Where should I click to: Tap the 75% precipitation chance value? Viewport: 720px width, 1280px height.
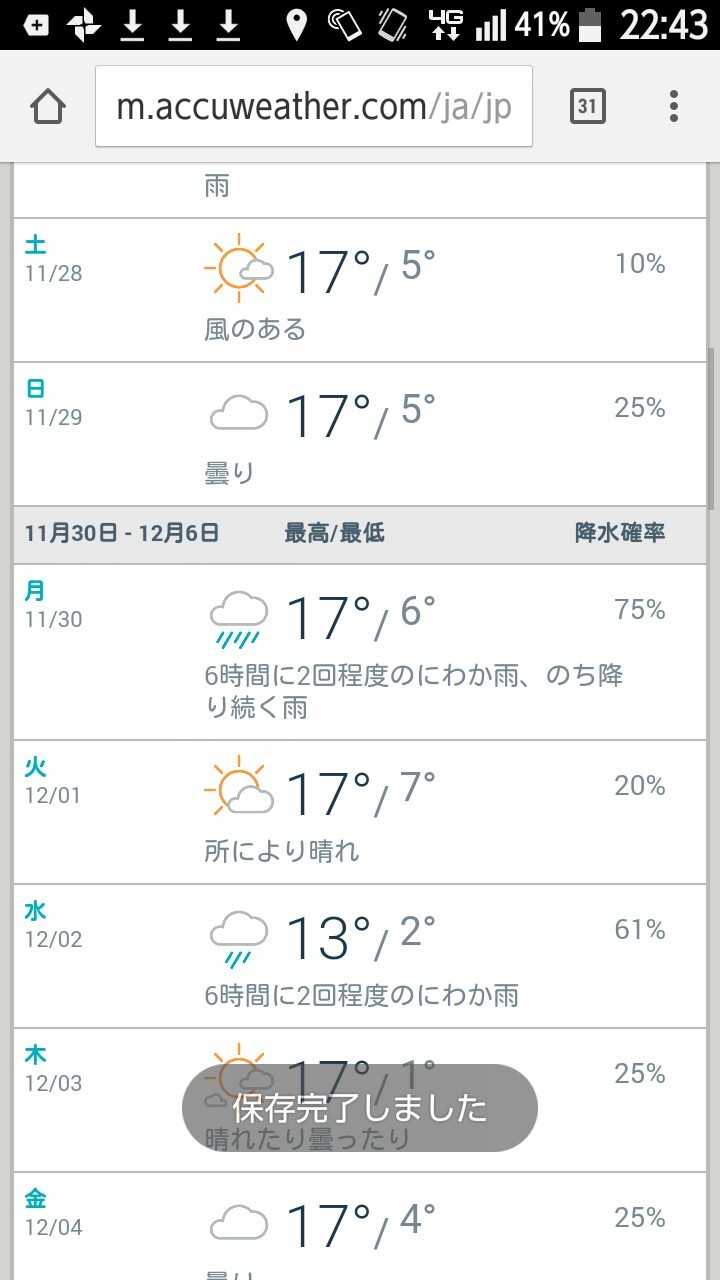point(640,610)
